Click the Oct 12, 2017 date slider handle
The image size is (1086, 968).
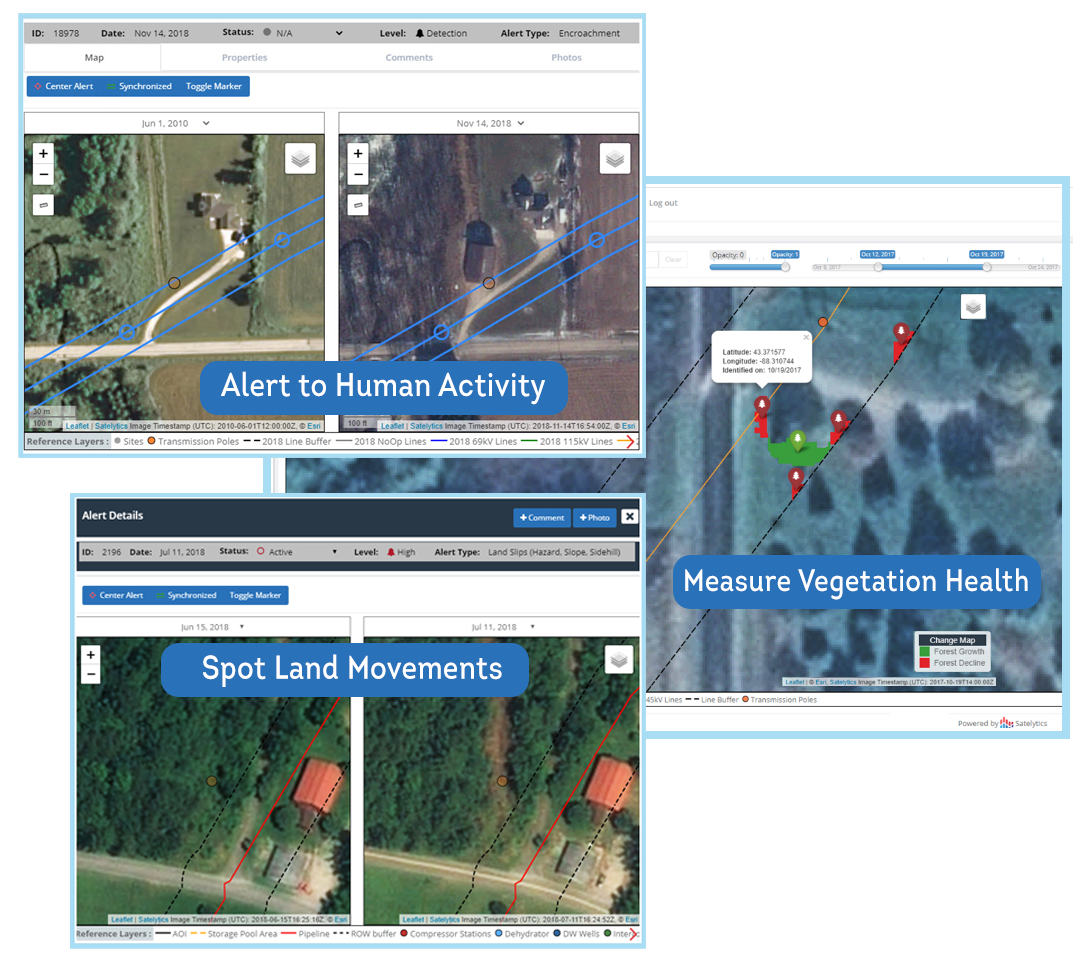point(878,267)
